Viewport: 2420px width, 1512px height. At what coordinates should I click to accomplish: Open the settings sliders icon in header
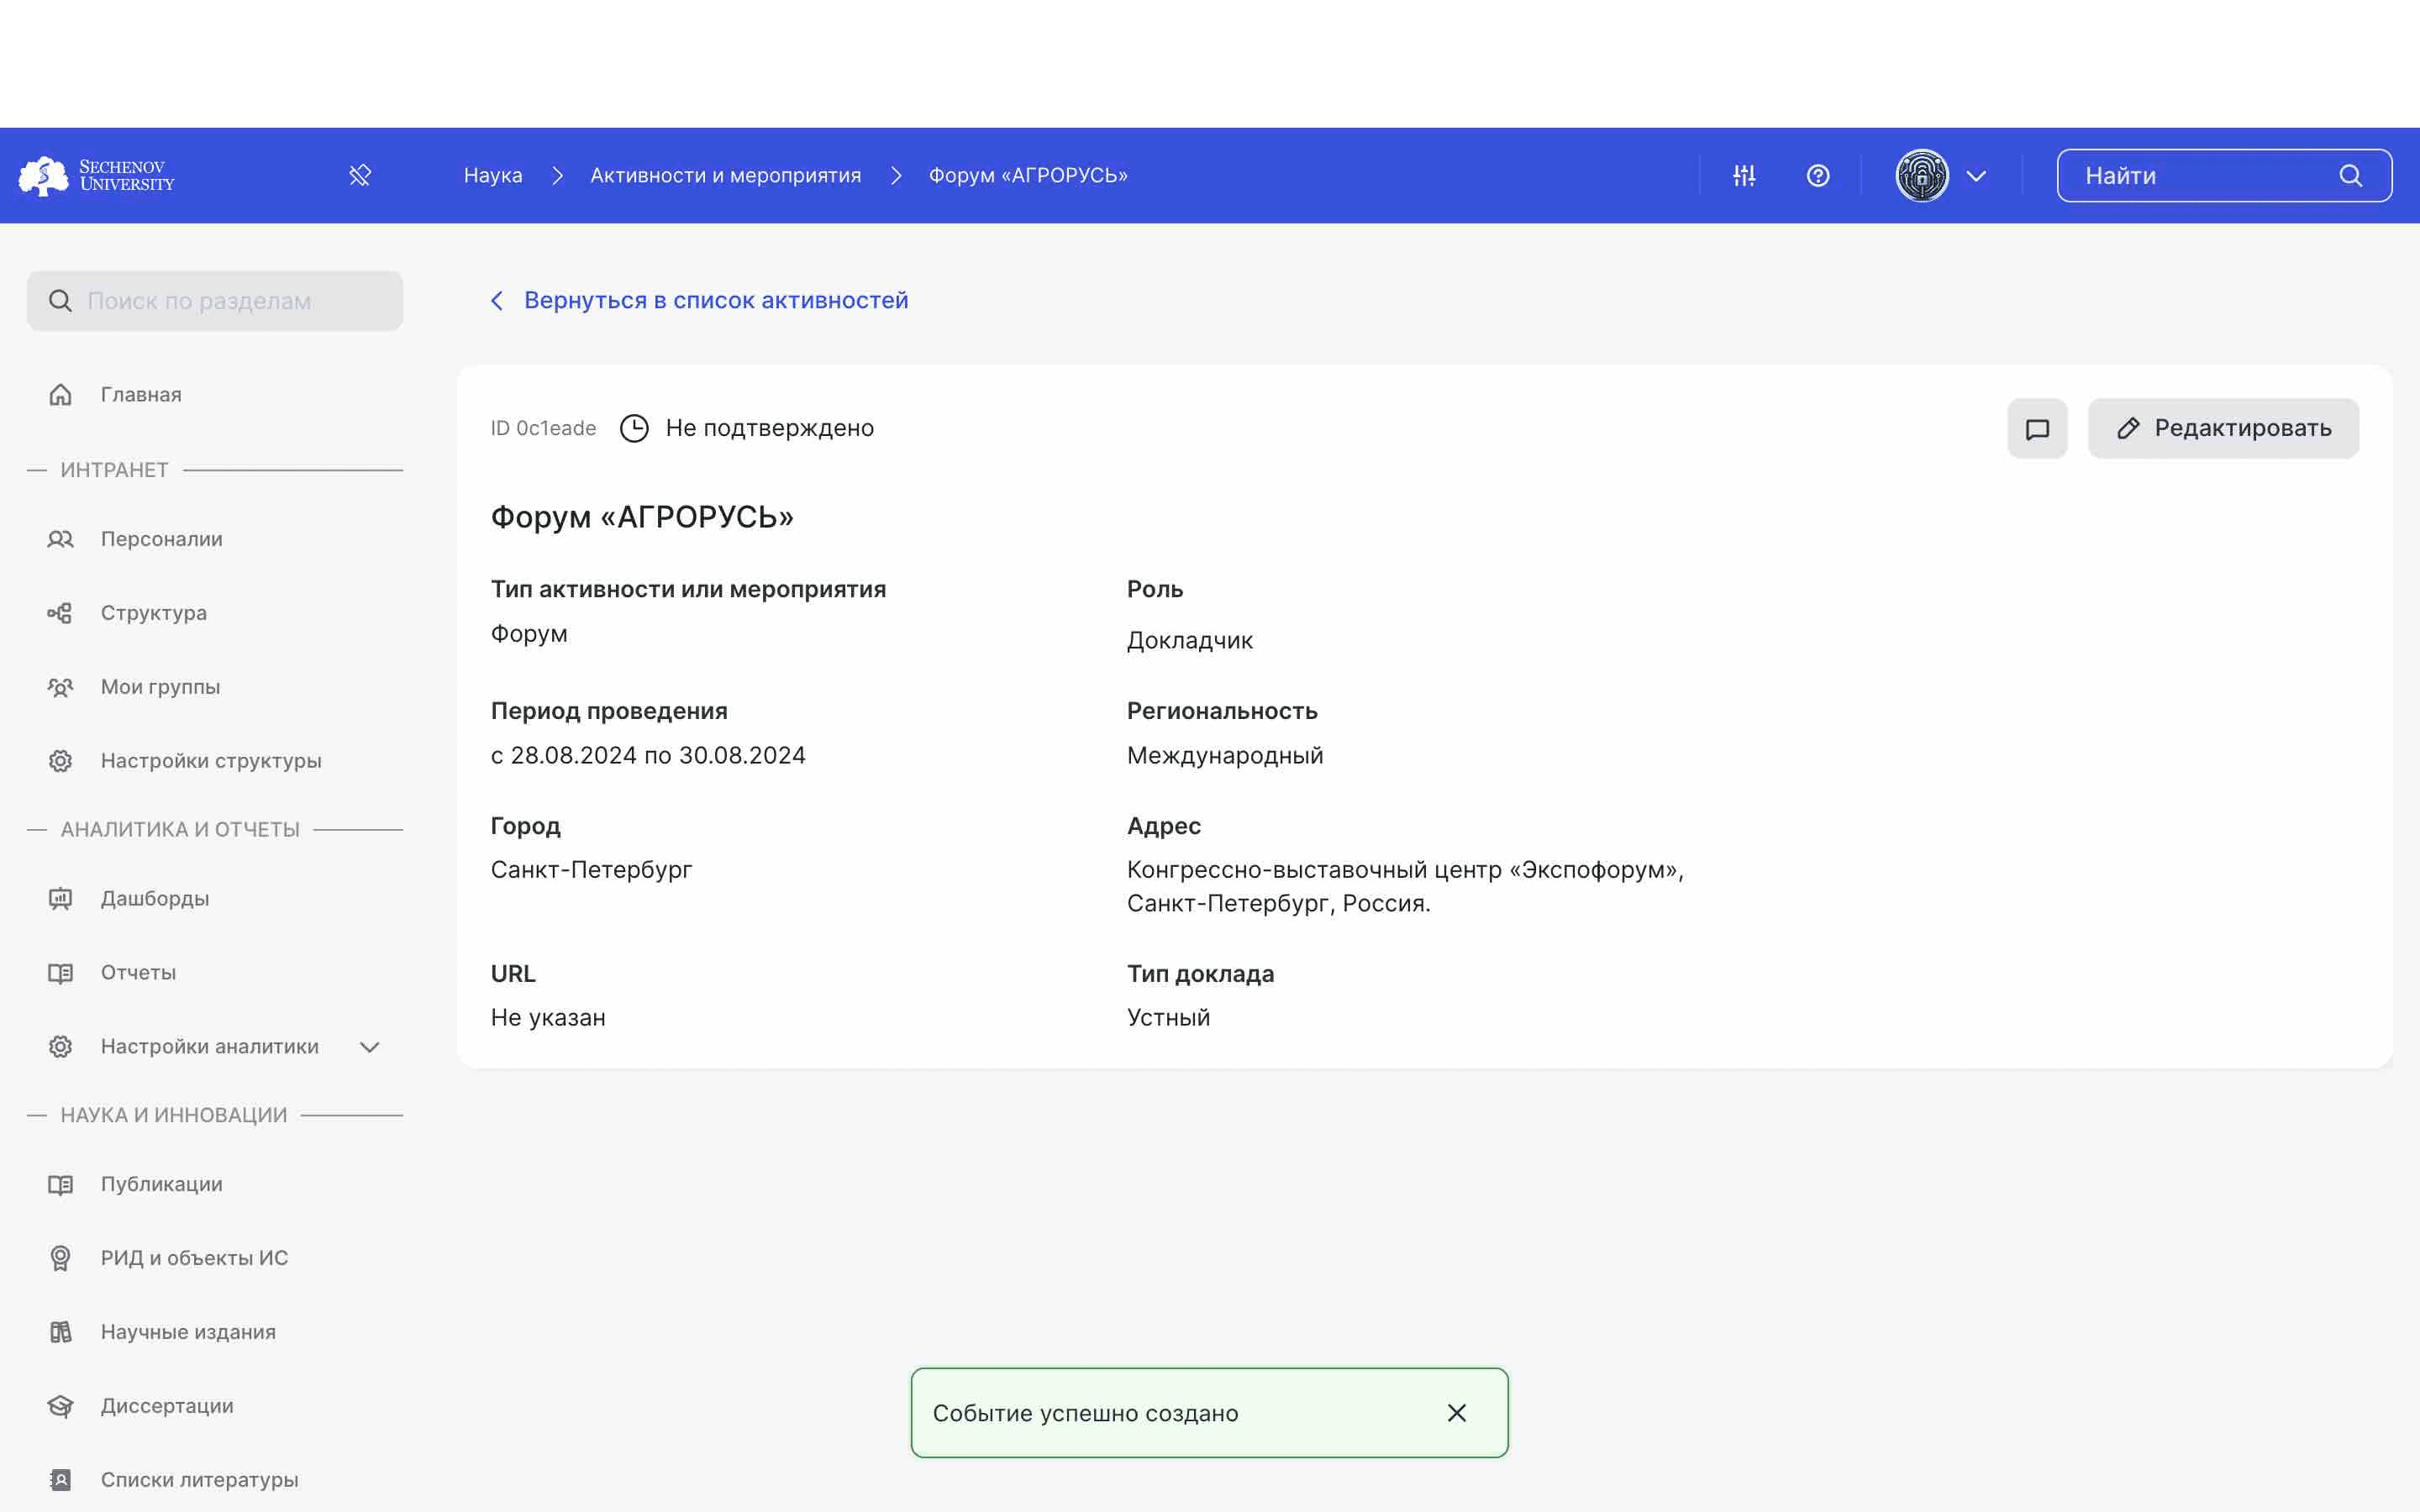pos(1744,176)
